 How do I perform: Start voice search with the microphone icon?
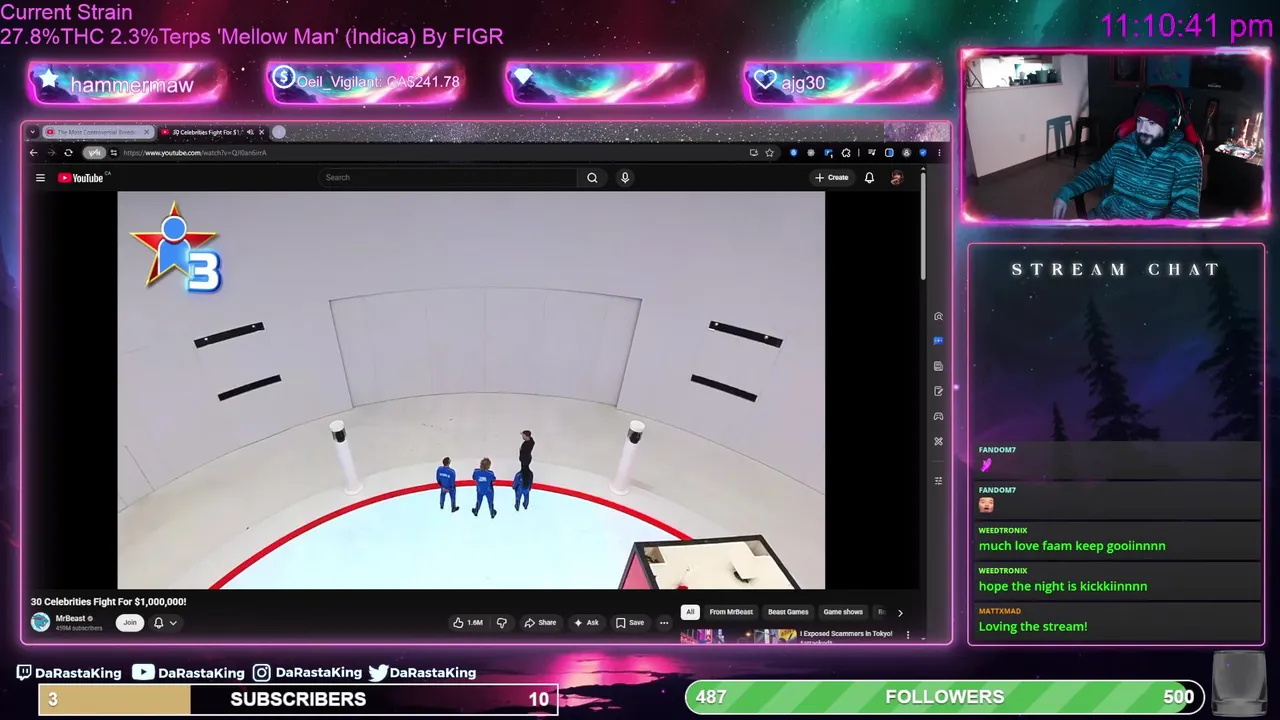[625, 178]
